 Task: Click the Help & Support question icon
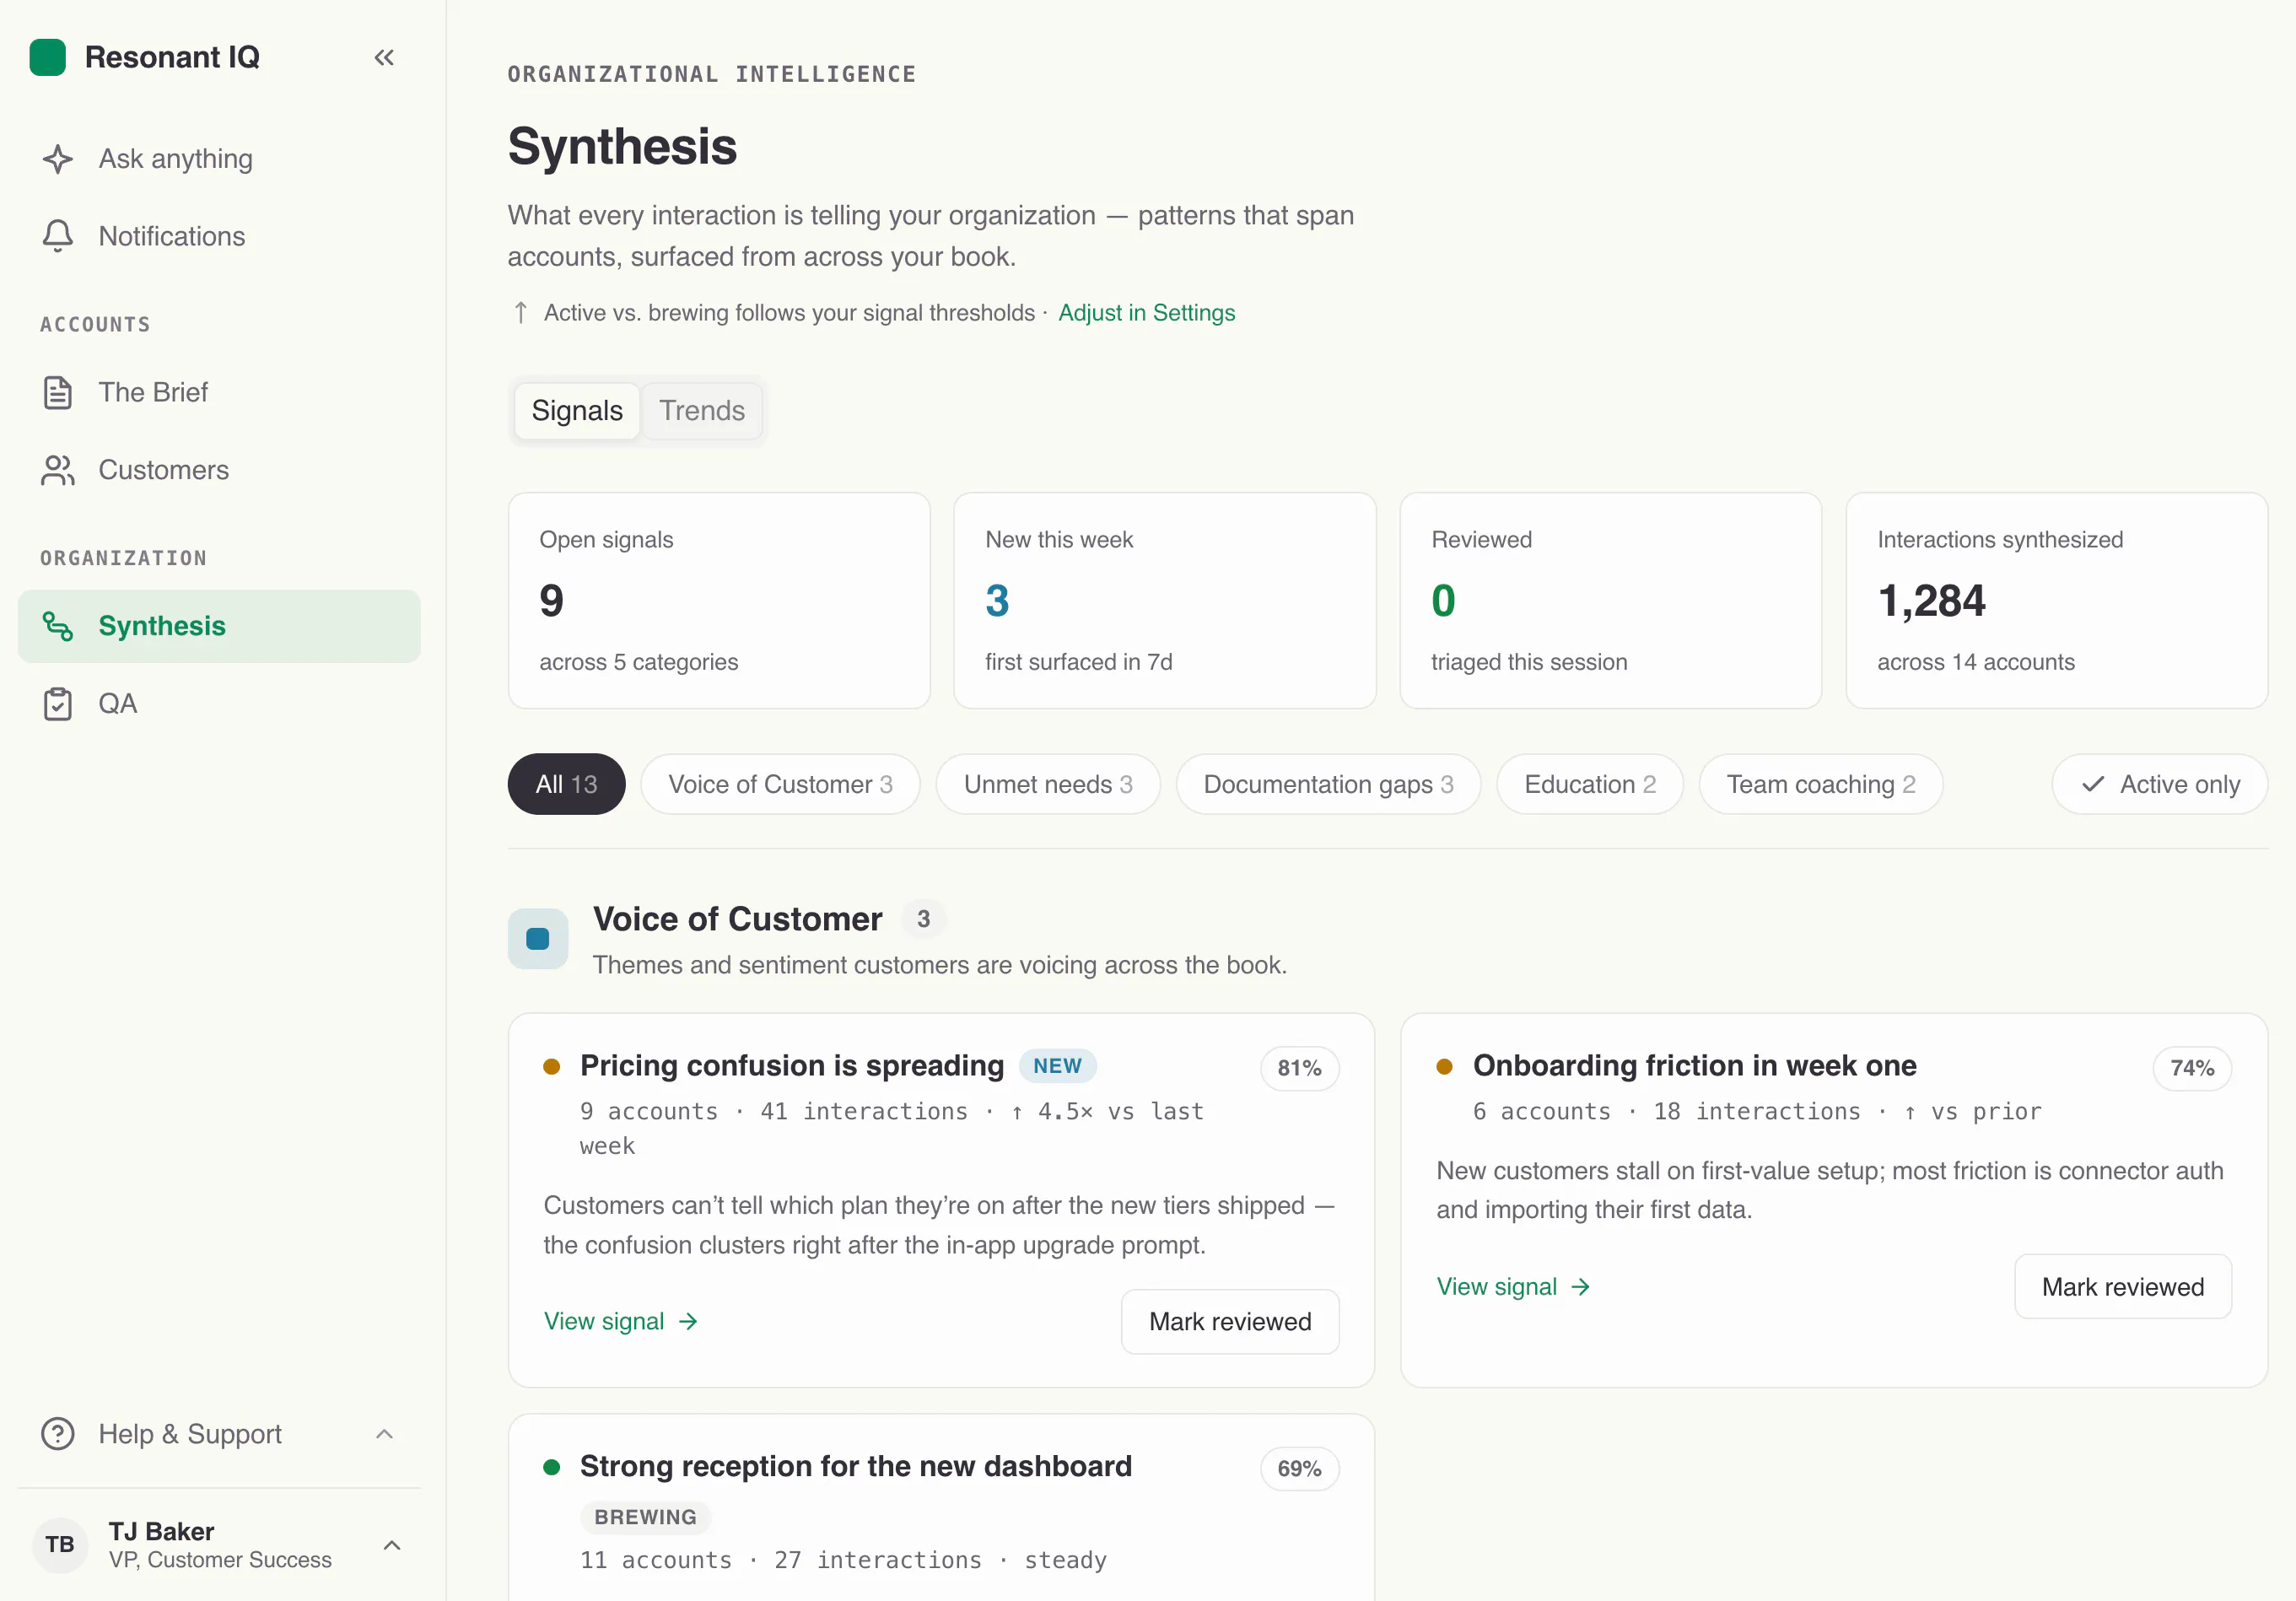point(58,1434)
